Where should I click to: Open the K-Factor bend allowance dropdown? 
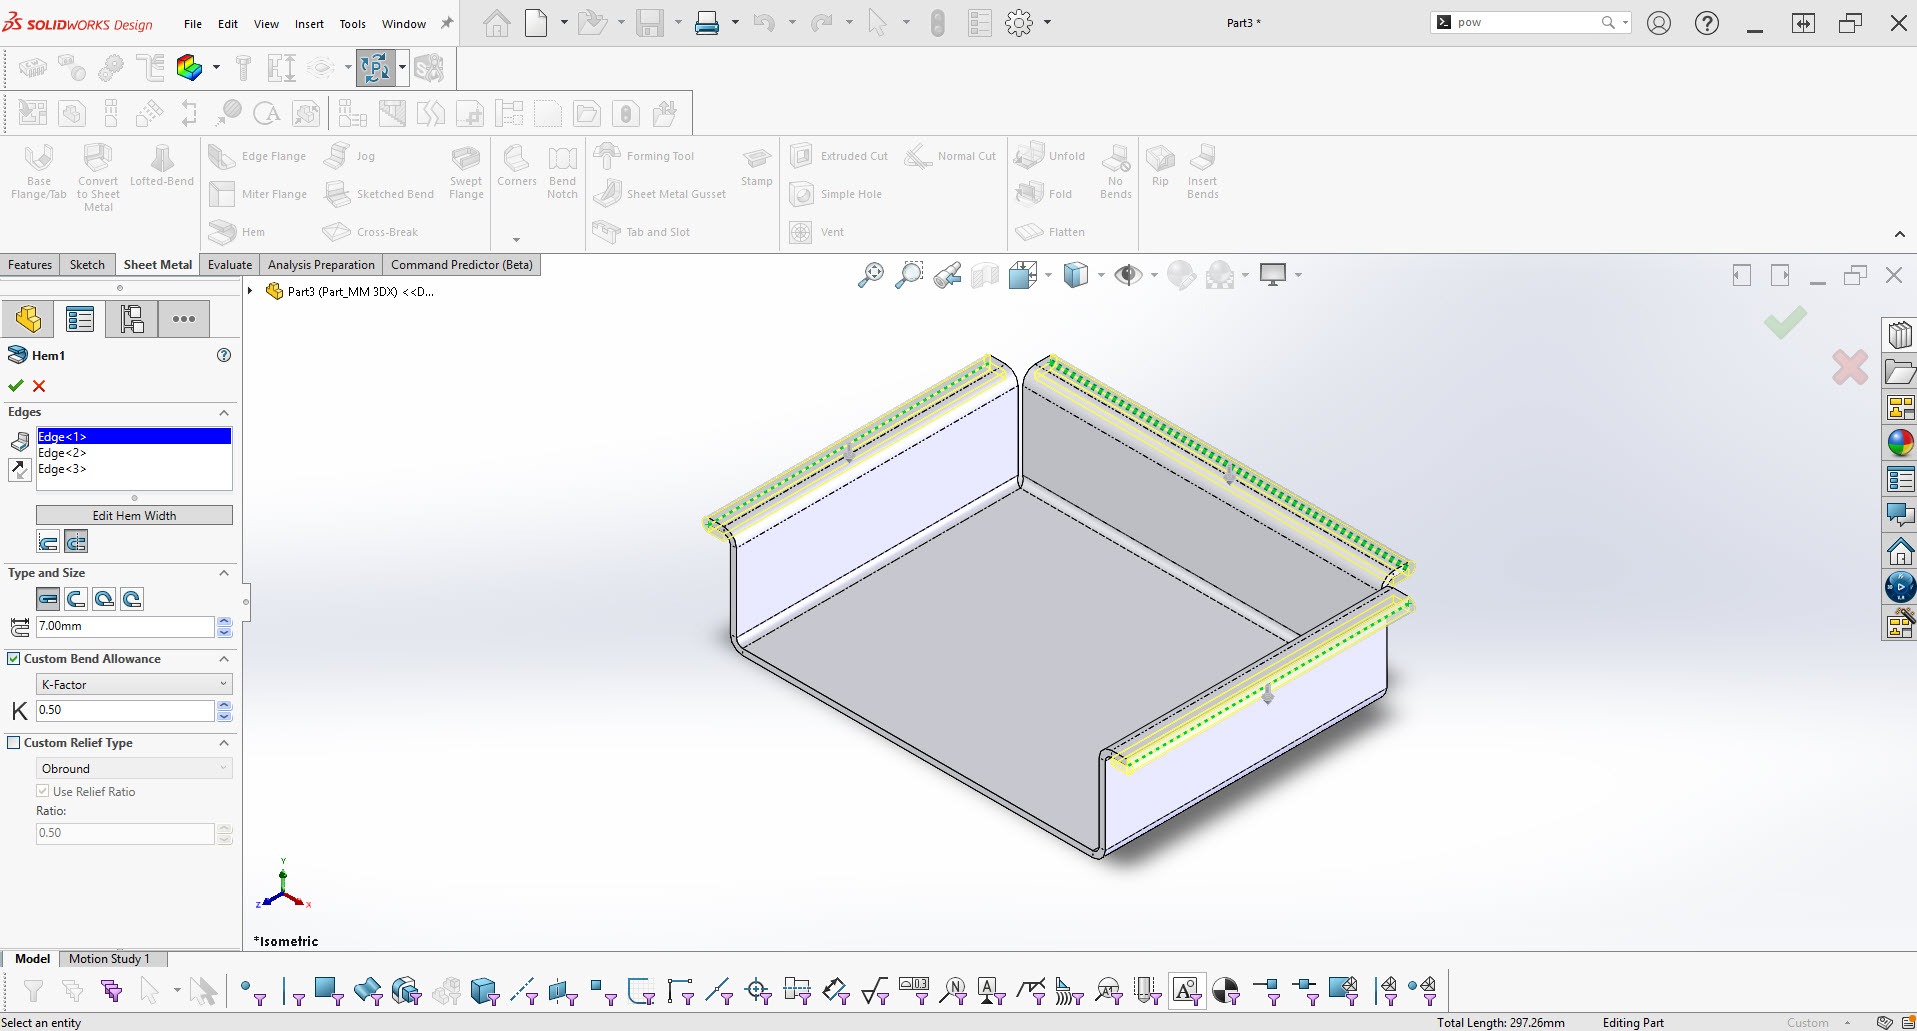click(x=133, y=684)
